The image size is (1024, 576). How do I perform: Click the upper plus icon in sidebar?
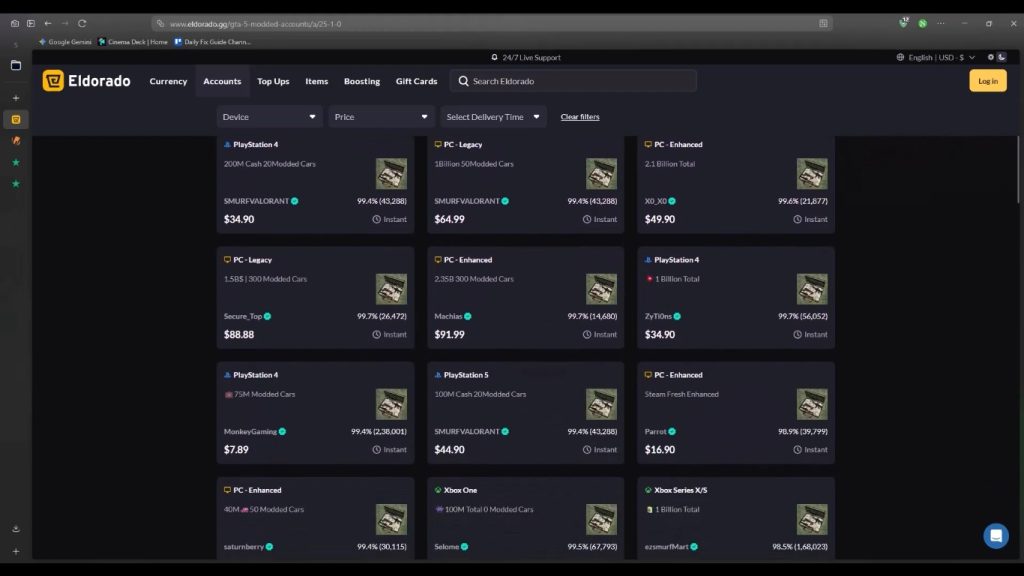(16, 98)
